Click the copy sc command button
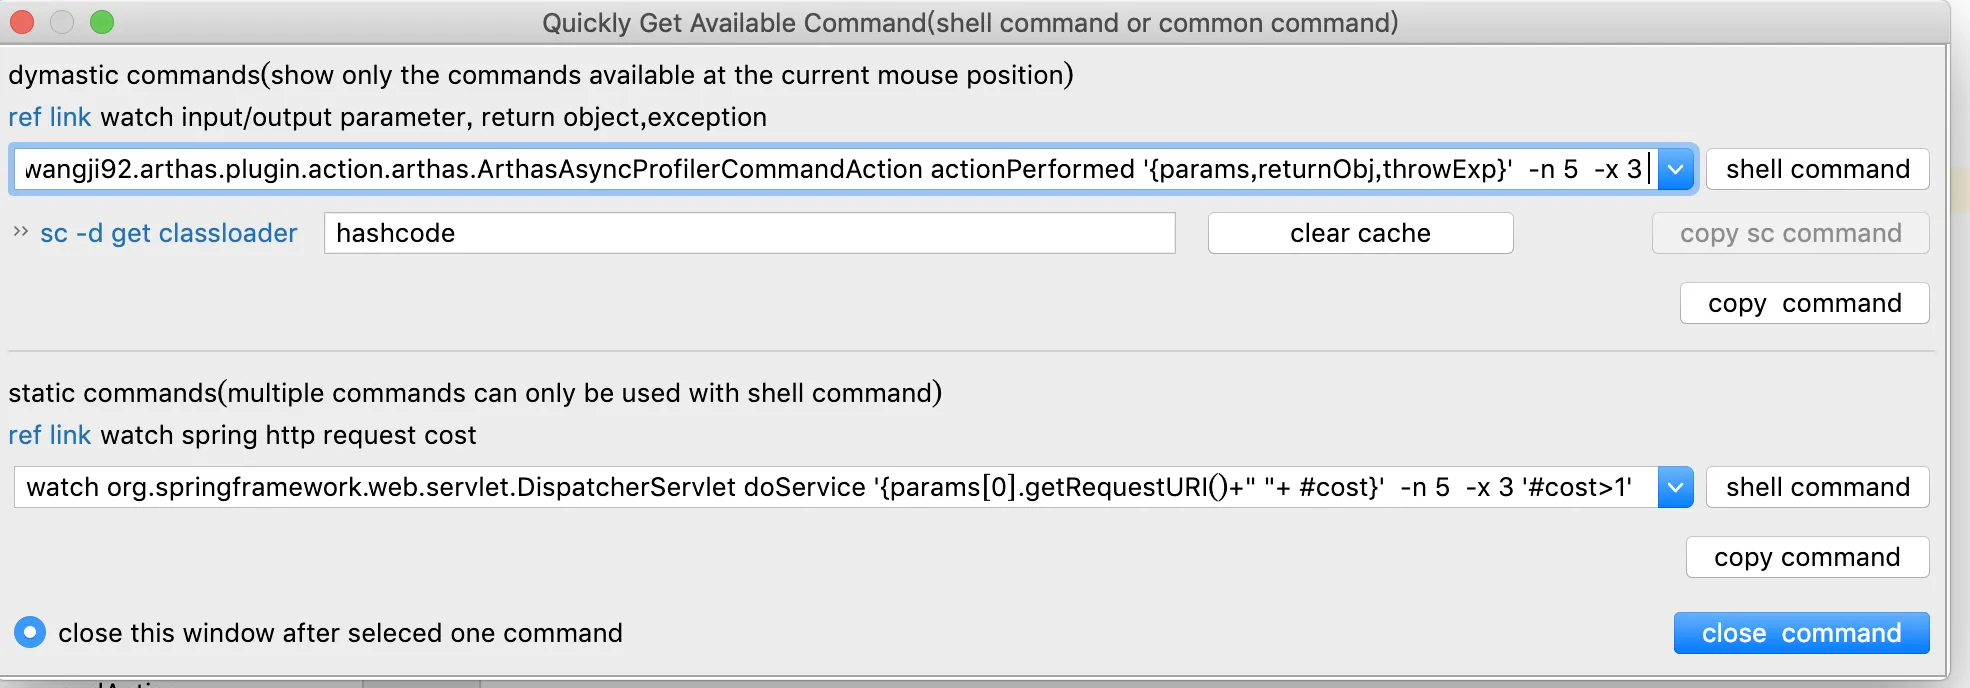 (1790, 233)
